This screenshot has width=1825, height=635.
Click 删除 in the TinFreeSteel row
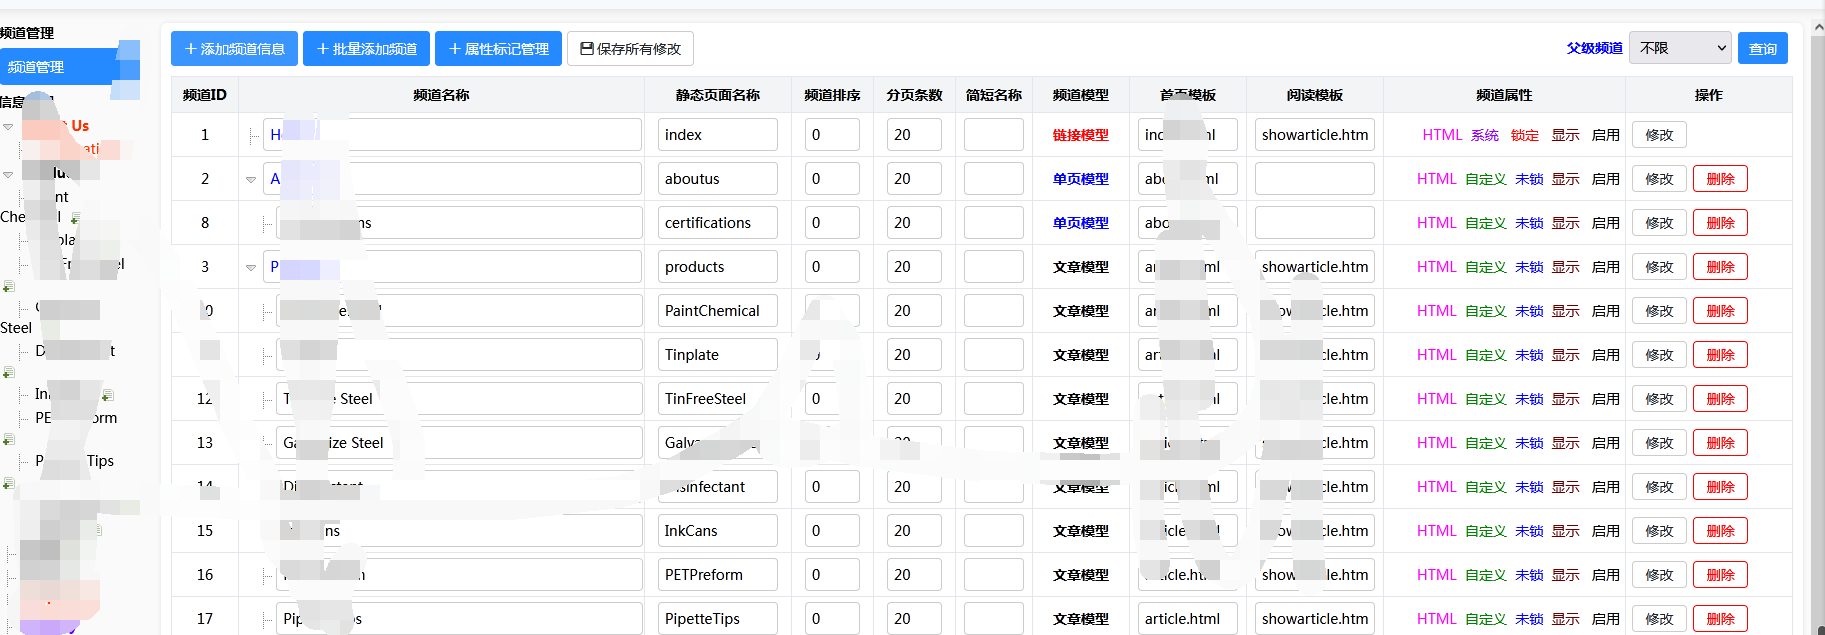[1720, 399]
